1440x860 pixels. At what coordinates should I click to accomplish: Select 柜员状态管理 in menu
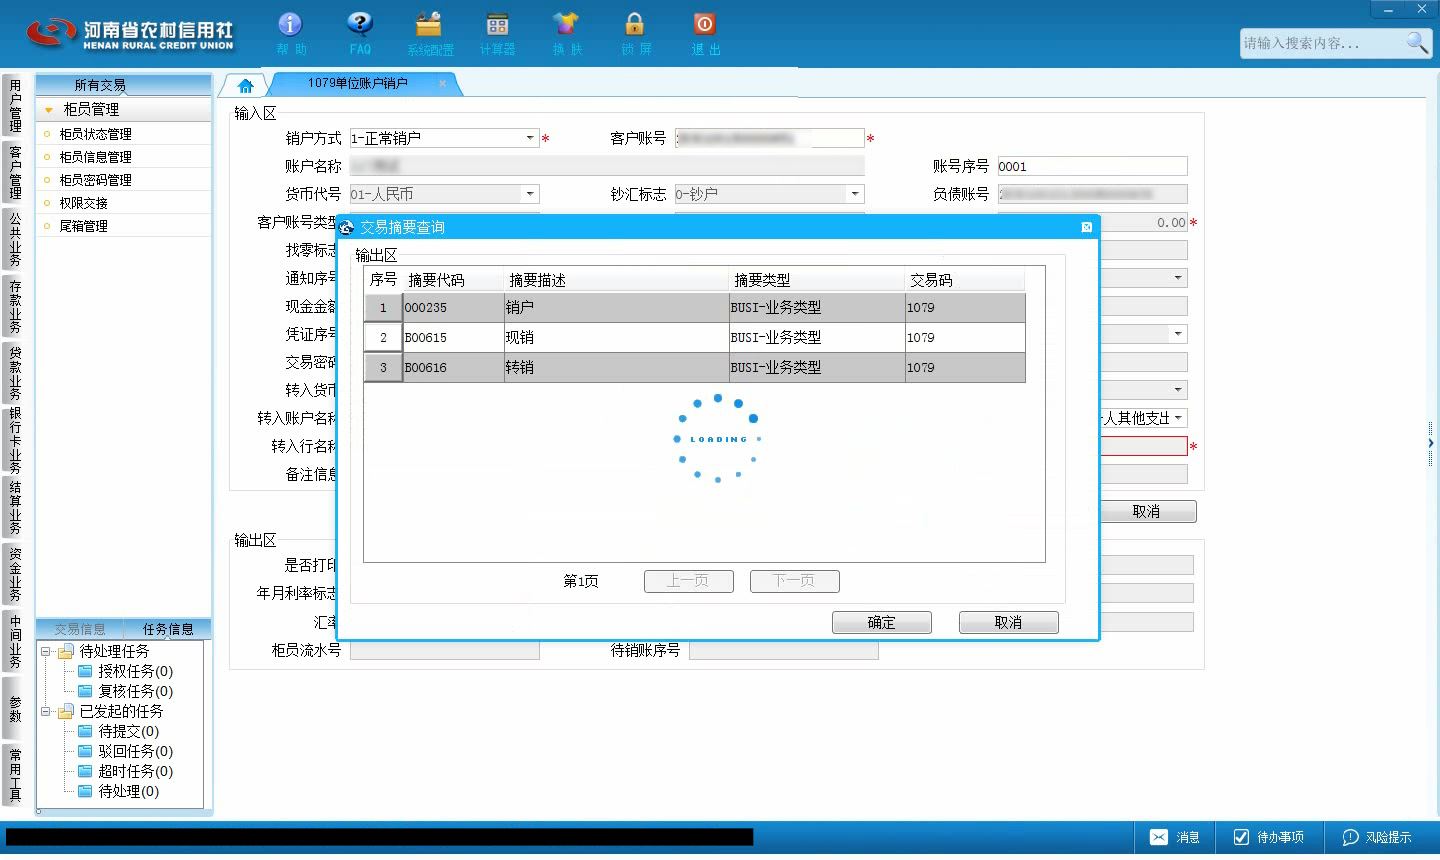[95, 134]
